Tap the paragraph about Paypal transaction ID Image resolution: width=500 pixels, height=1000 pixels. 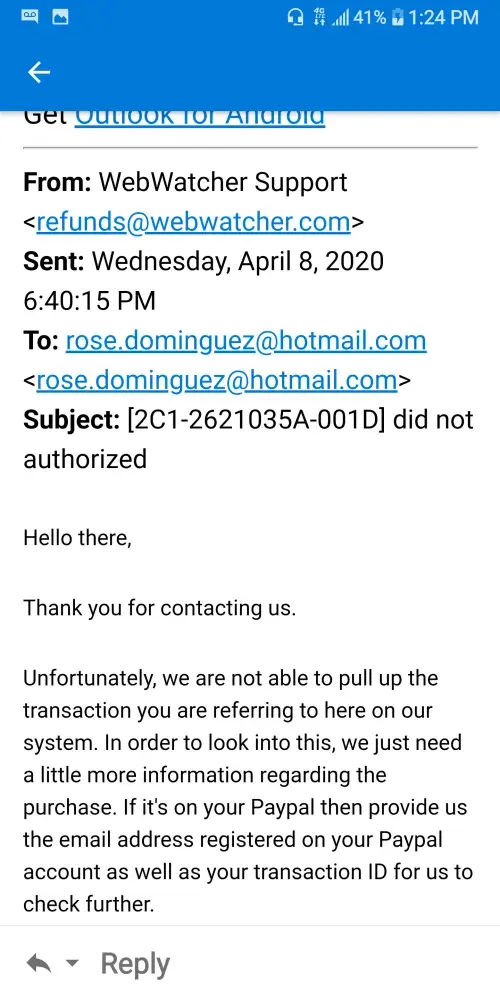tap(247, 791)
